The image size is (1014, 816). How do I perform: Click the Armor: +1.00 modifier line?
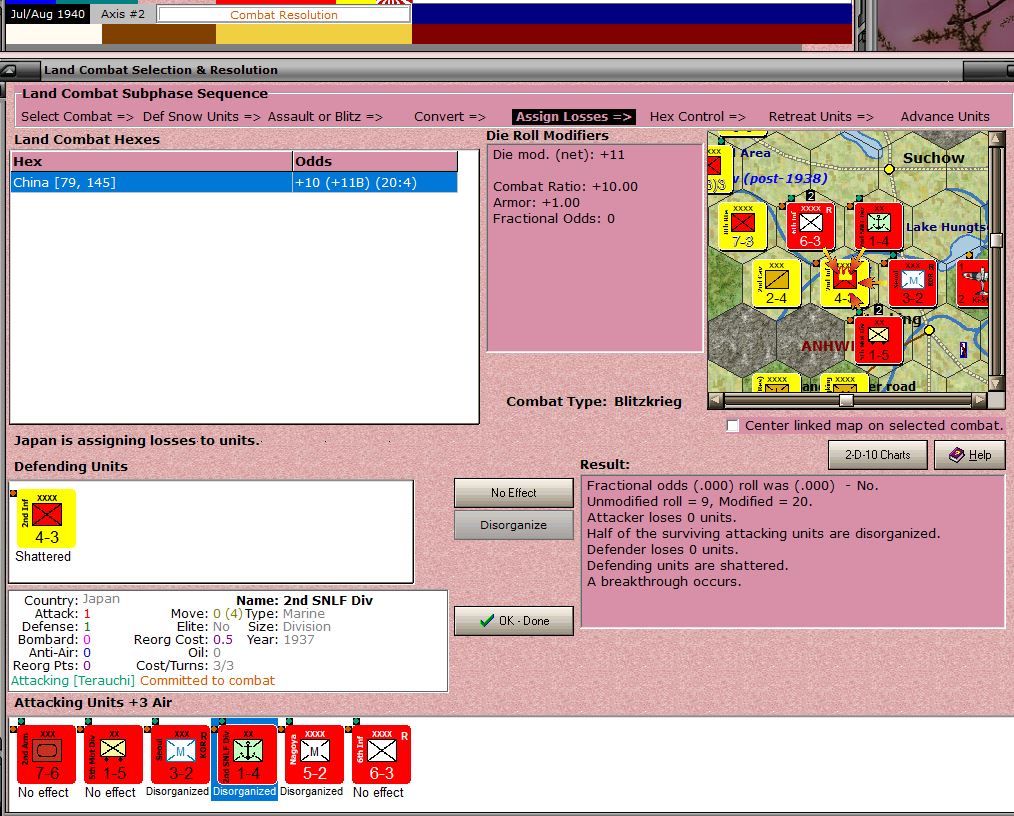536,202
